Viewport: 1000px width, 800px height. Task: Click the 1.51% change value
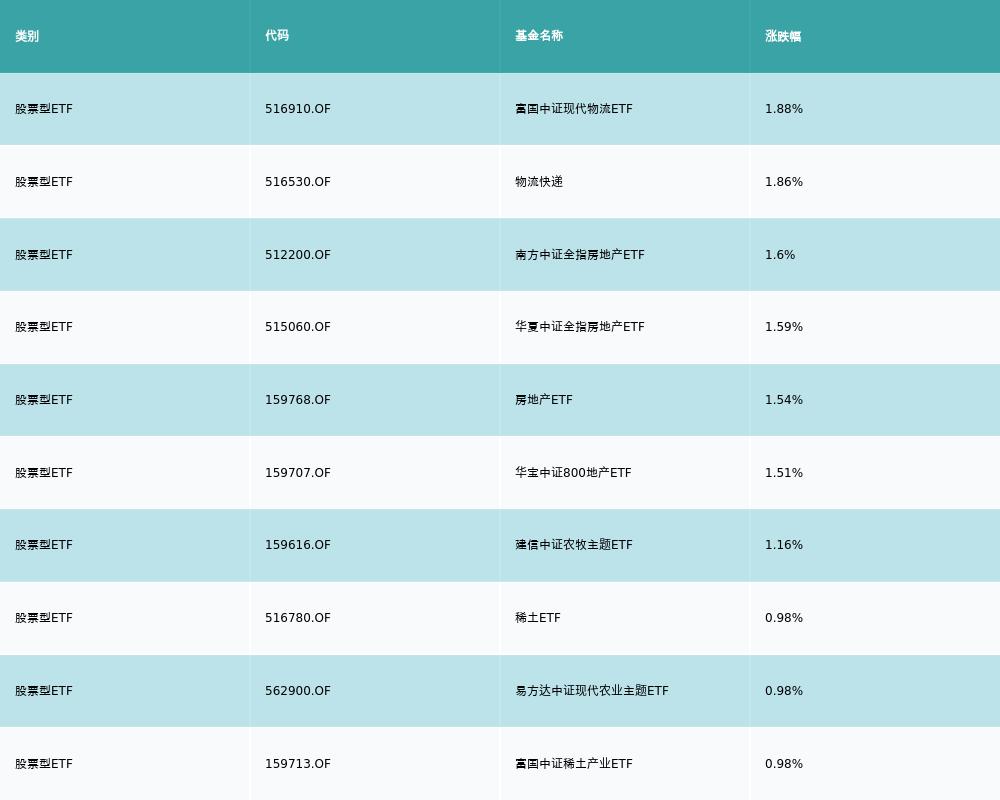tap(784, 473)
